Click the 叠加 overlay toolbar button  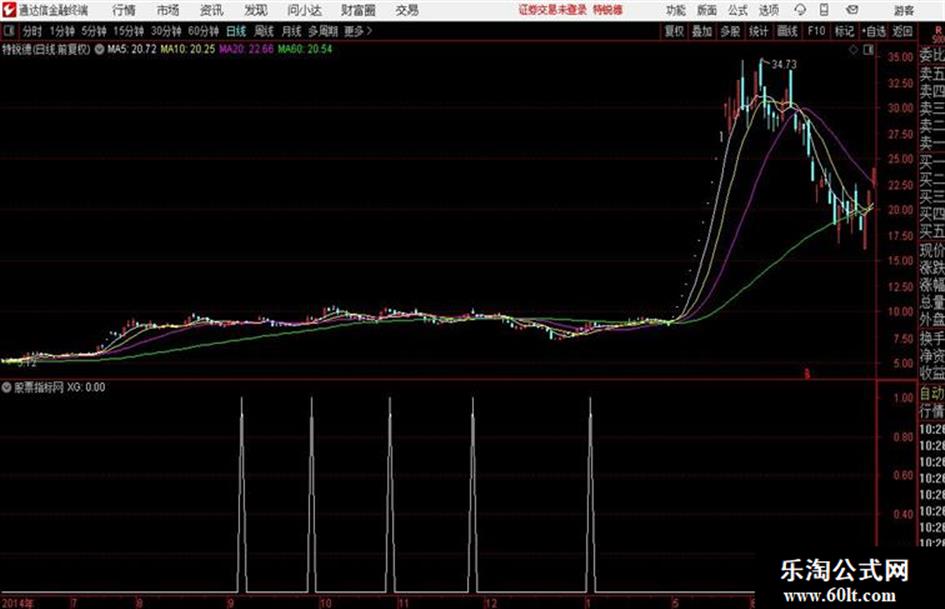pos(702,31)
